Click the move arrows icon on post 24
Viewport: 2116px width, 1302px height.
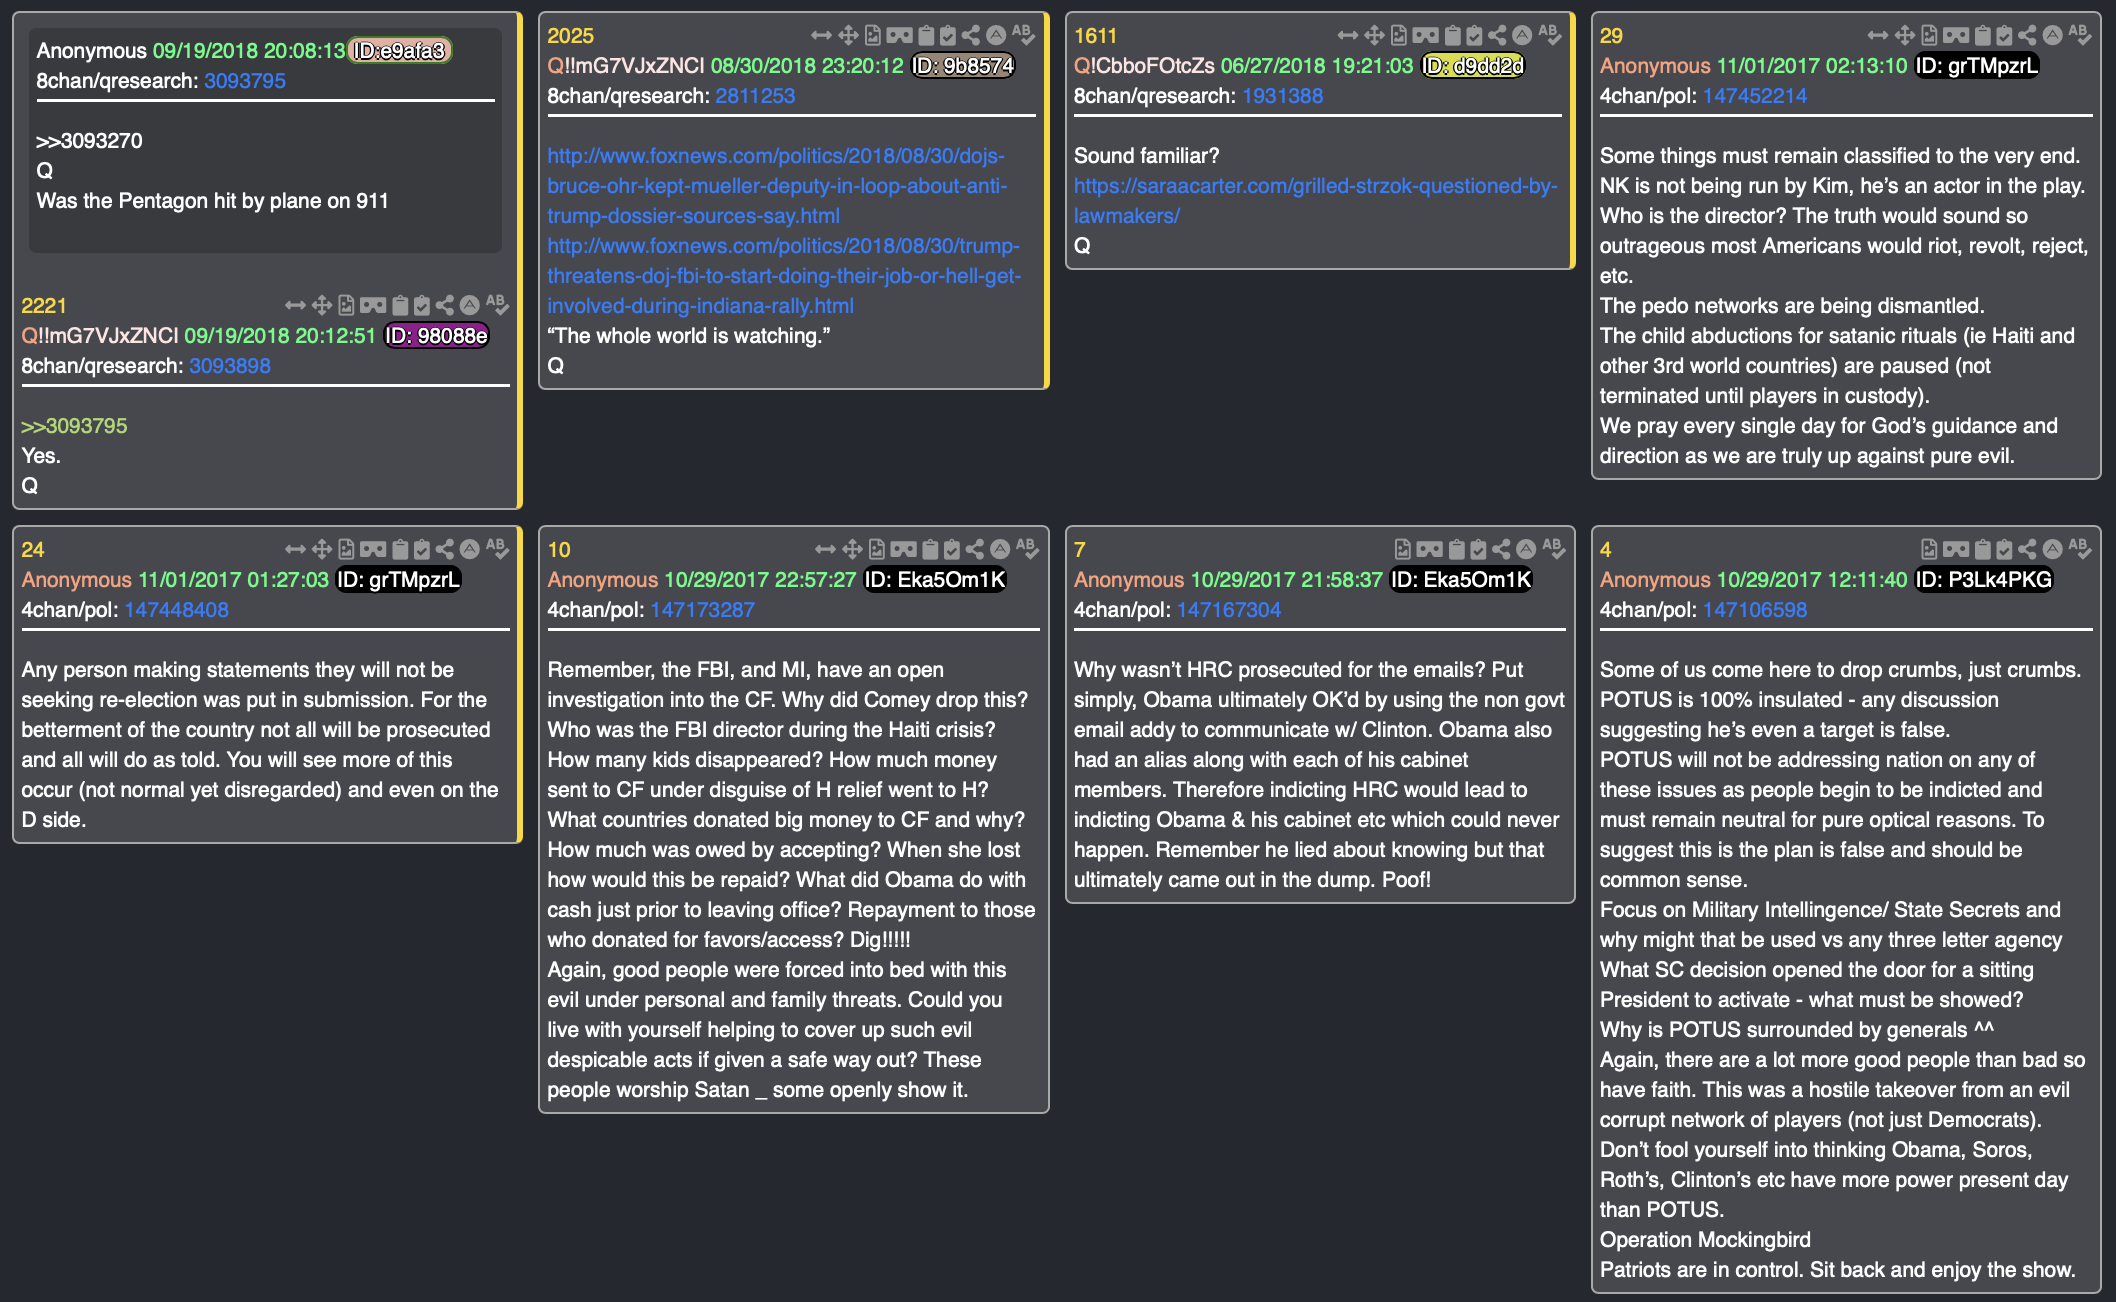coord(321,549)
